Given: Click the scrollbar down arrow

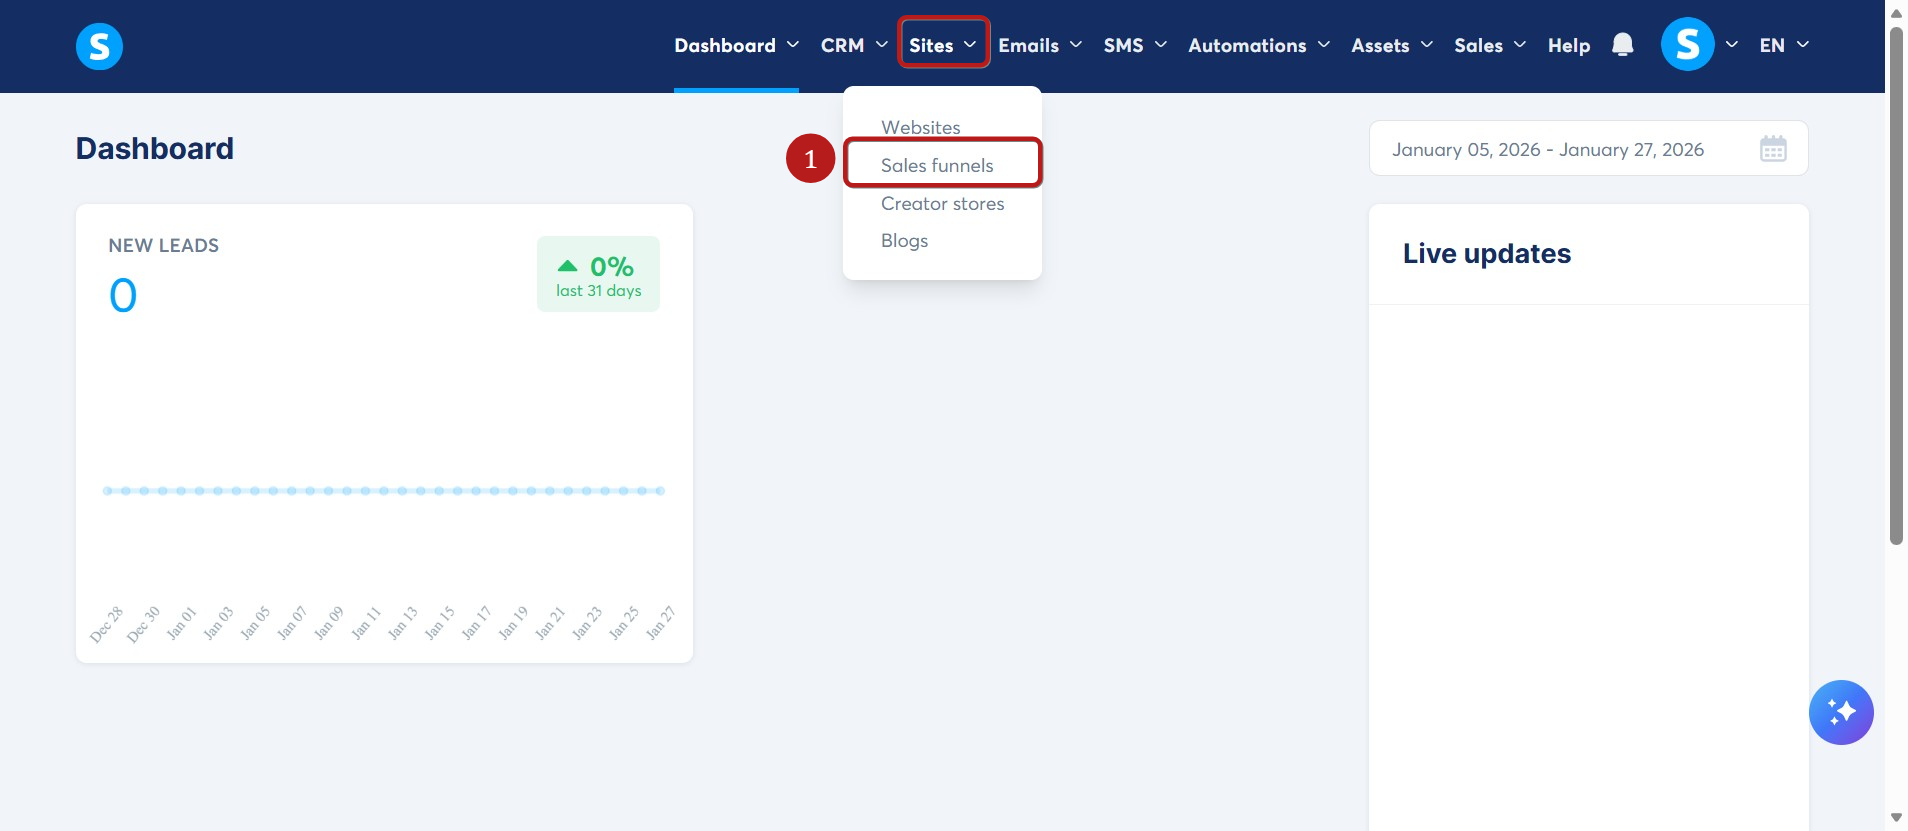Looking at the screenshot, I should click(1896, 818).
